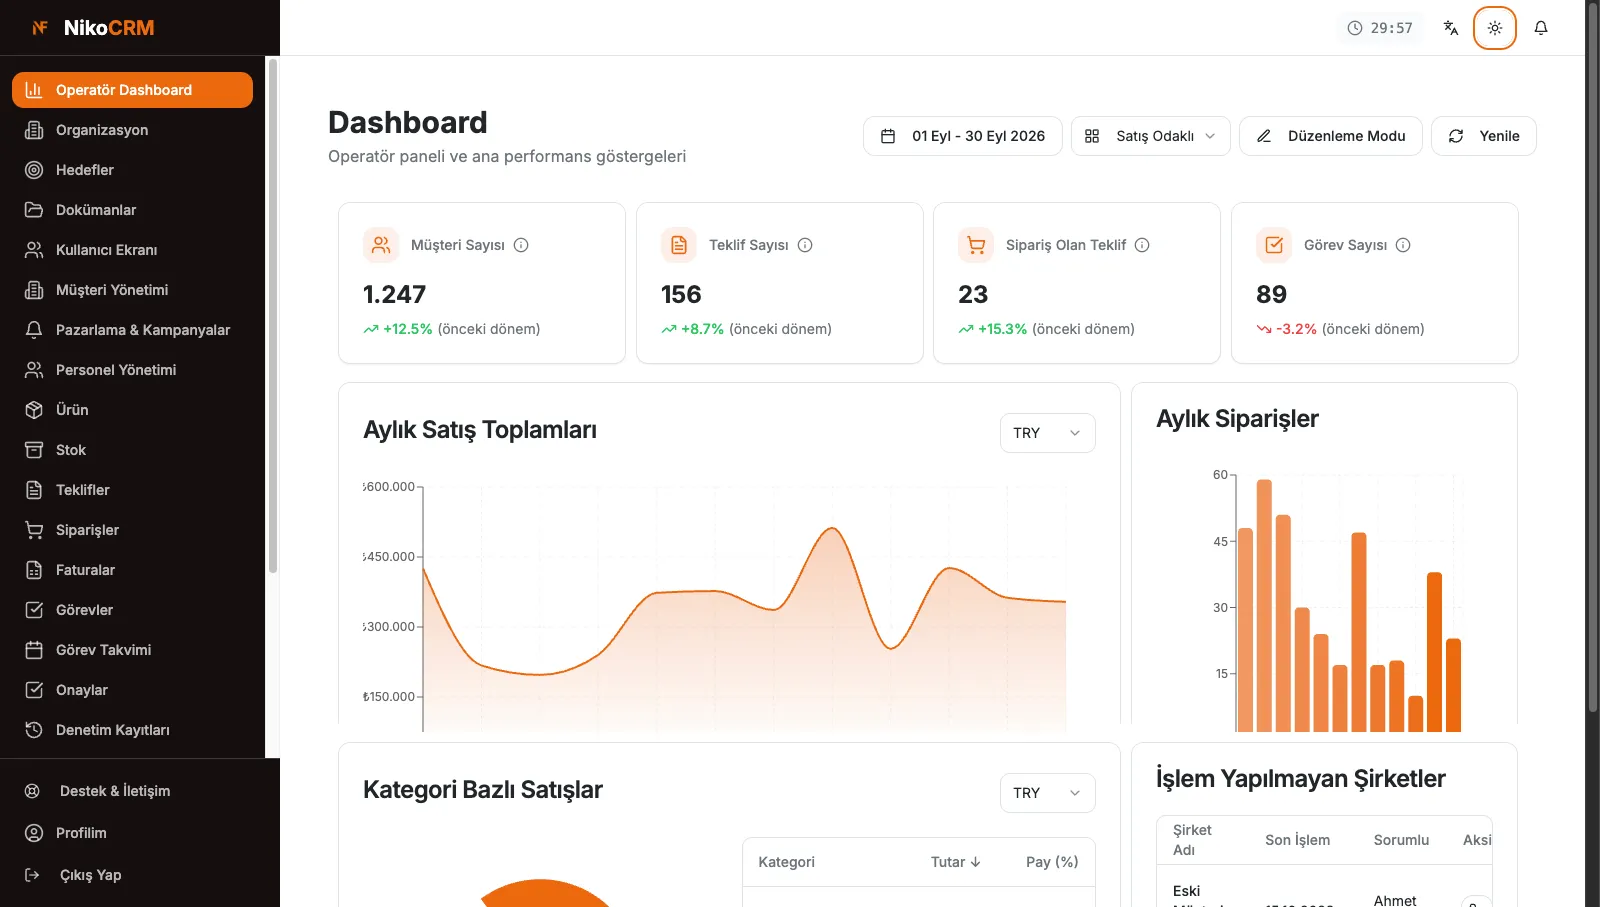This screenshot has height=907, width=1600.
Task: Click the sidebar vertical scrollbar
Action: pyautogui.click(x=272, y=316)
